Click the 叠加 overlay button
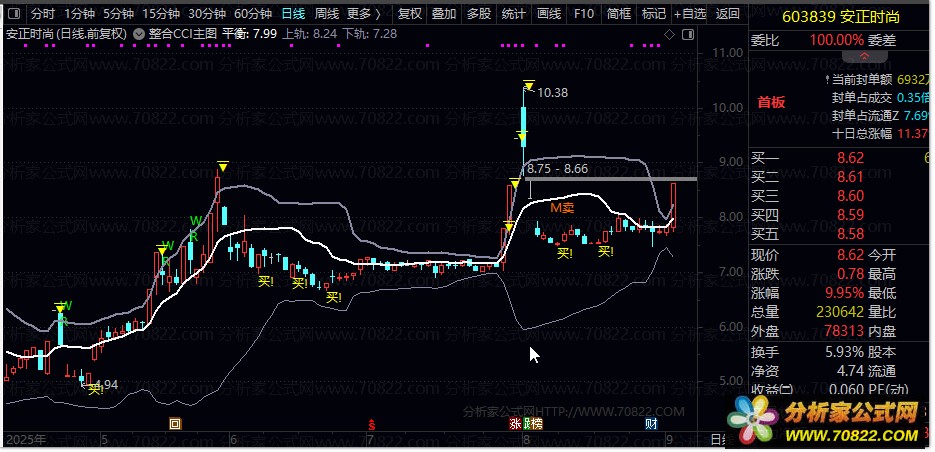 [444, 13]
